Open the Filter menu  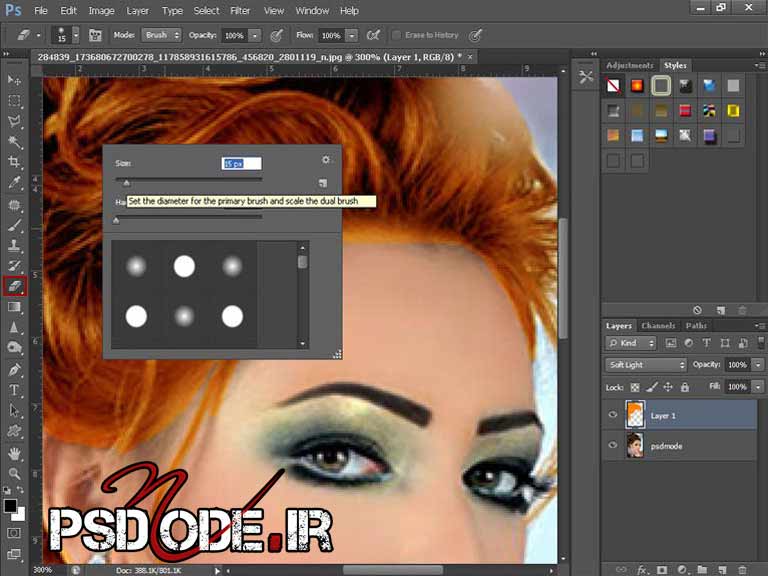pyautogui.click(x=240, y=11)
